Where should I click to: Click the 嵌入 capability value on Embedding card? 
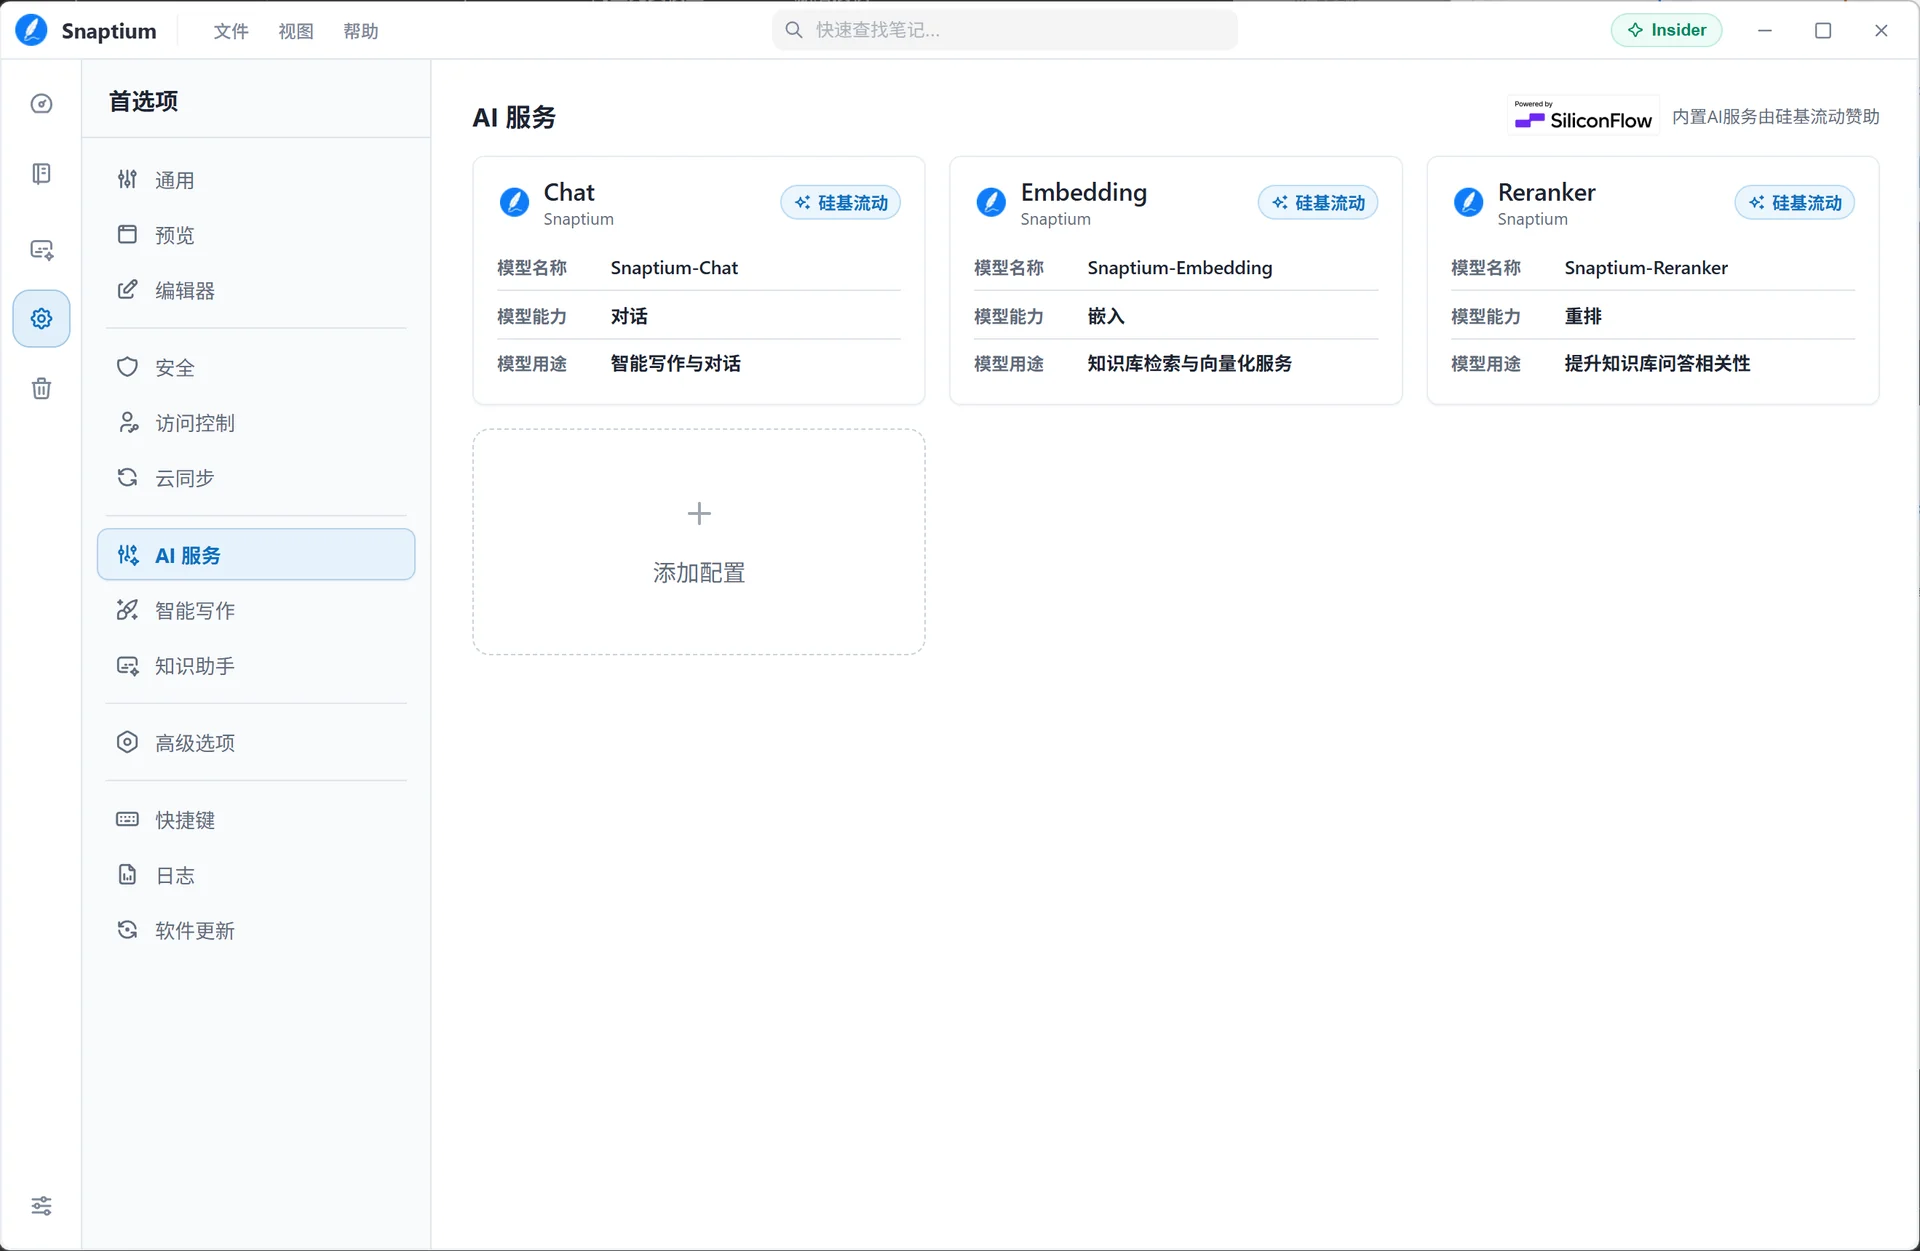pyautogui.click(x=1106, y=317)
